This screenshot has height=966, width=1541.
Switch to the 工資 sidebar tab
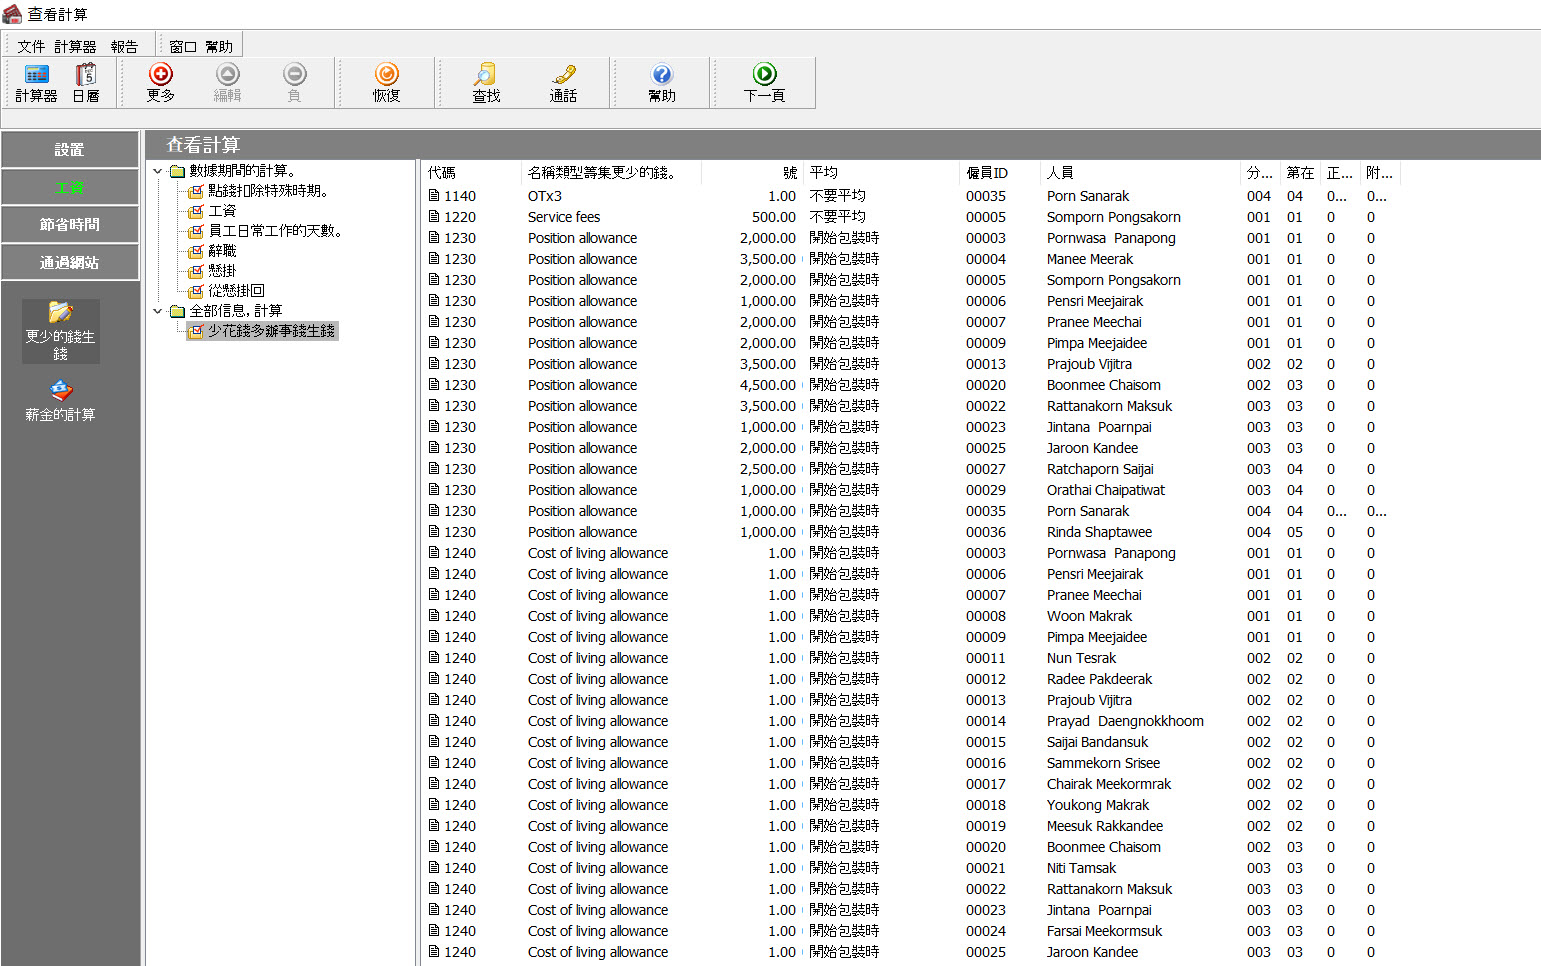point(70,187)
